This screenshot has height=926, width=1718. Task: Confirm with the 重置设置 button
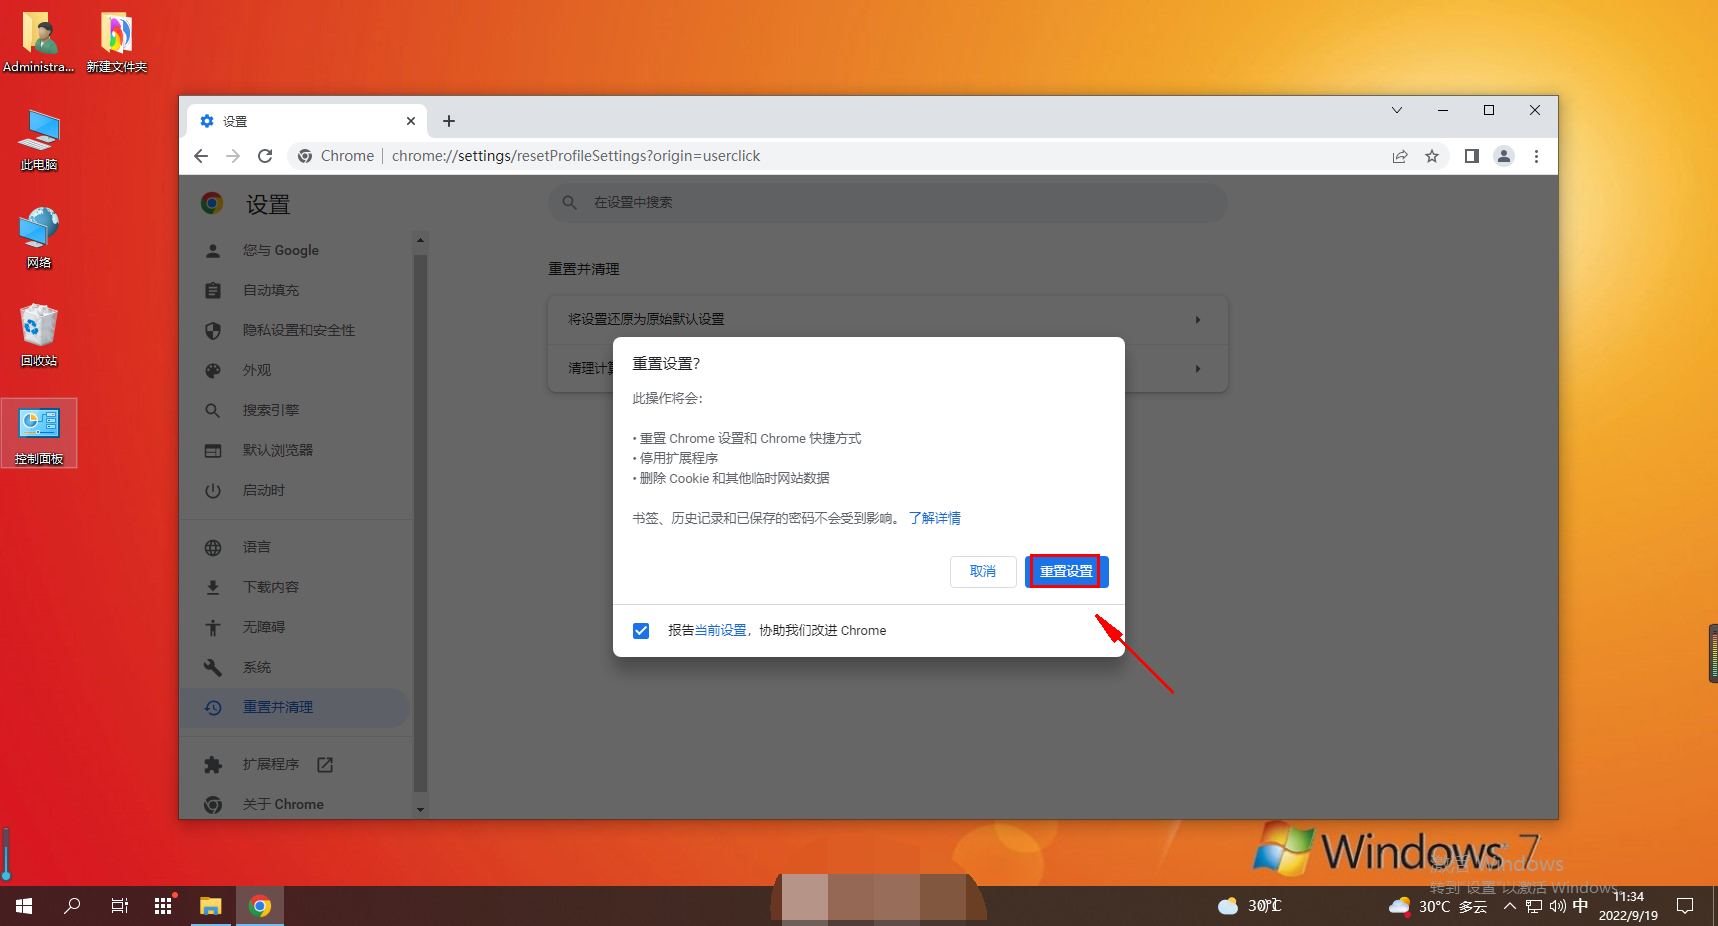(x=1066, y=571)
